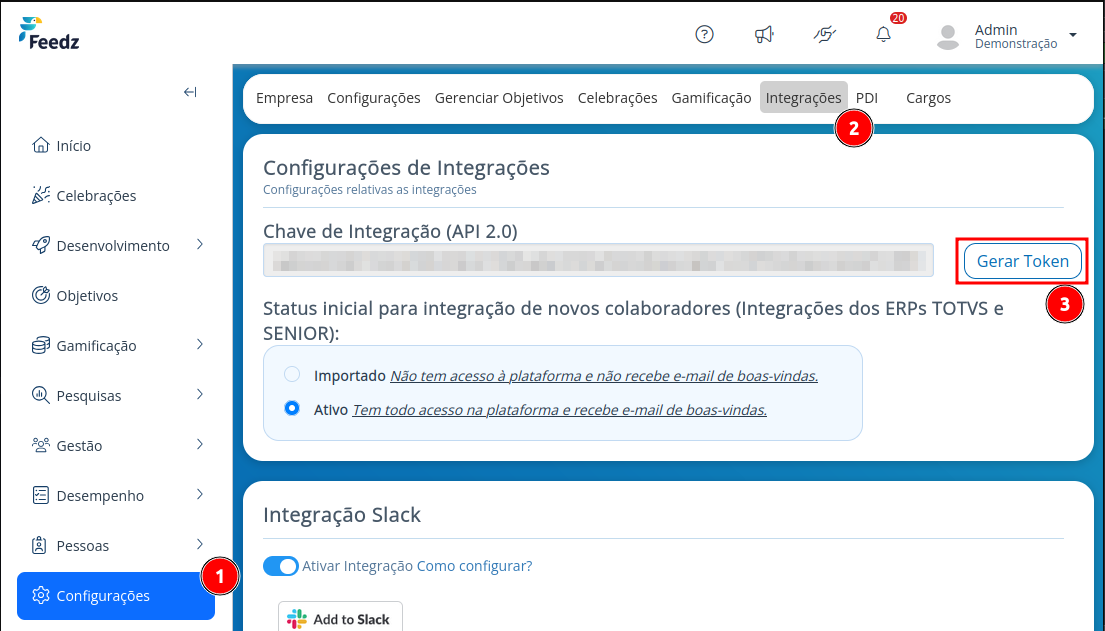Screen dimensions: 1105x631
Task: Open the Configurações tab in top bar
Action: [374, 98]
